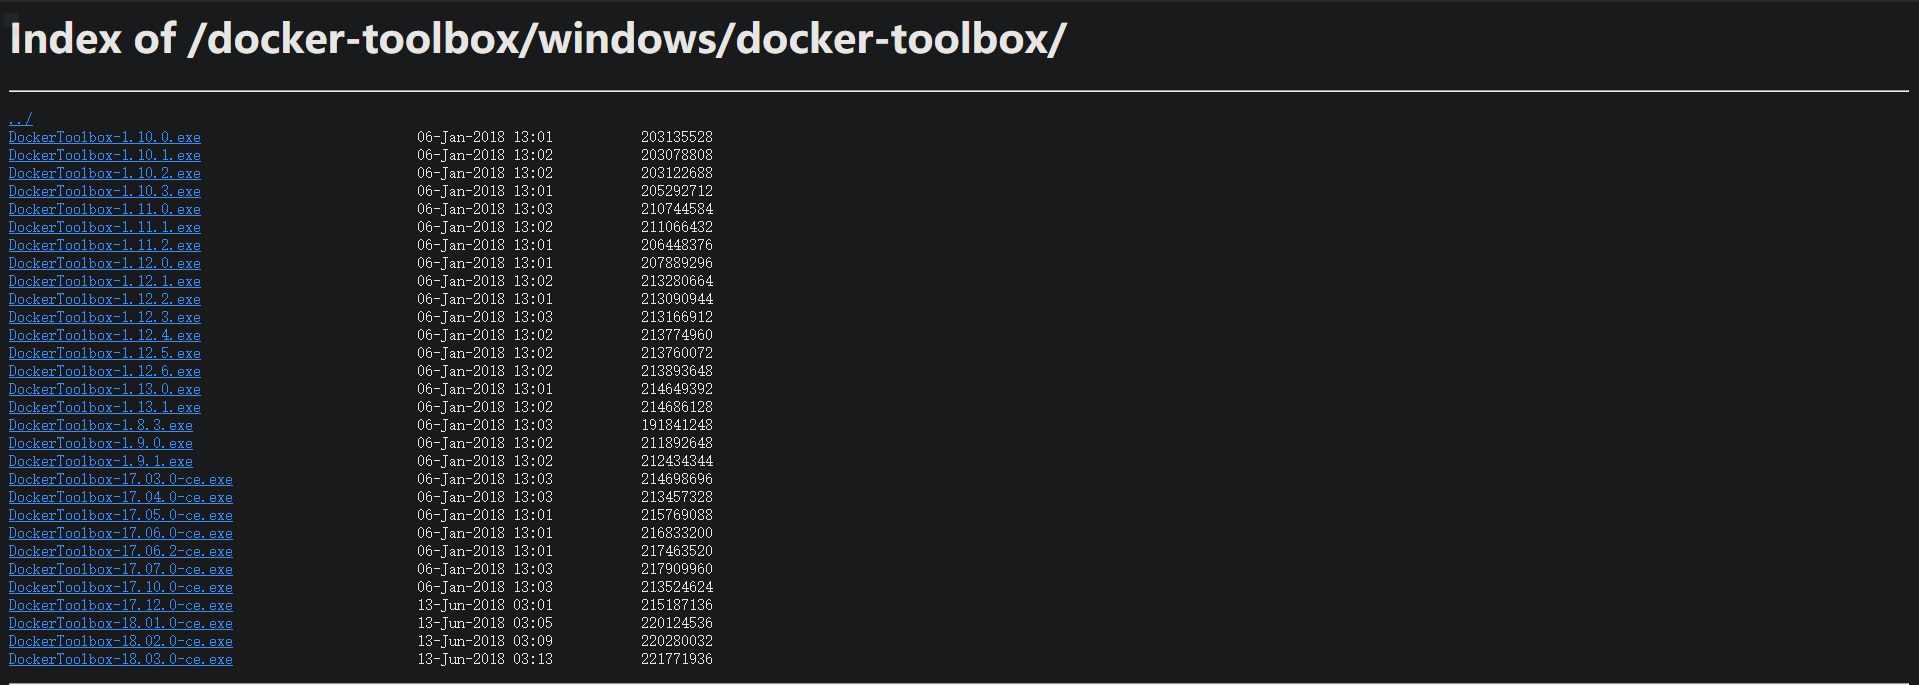This screenshot has width=1919, height=685.
Task: Download DockerToolbox-18.02.0-ce.exe
Action: [x=121, y=641]
